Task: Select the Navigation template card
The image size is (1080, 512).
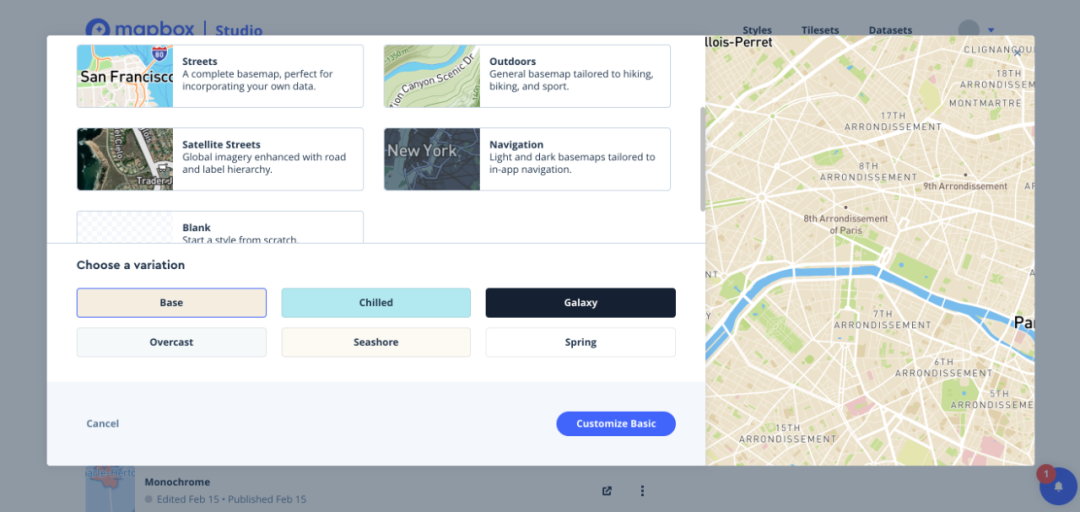Action: (x=527, y=159)
